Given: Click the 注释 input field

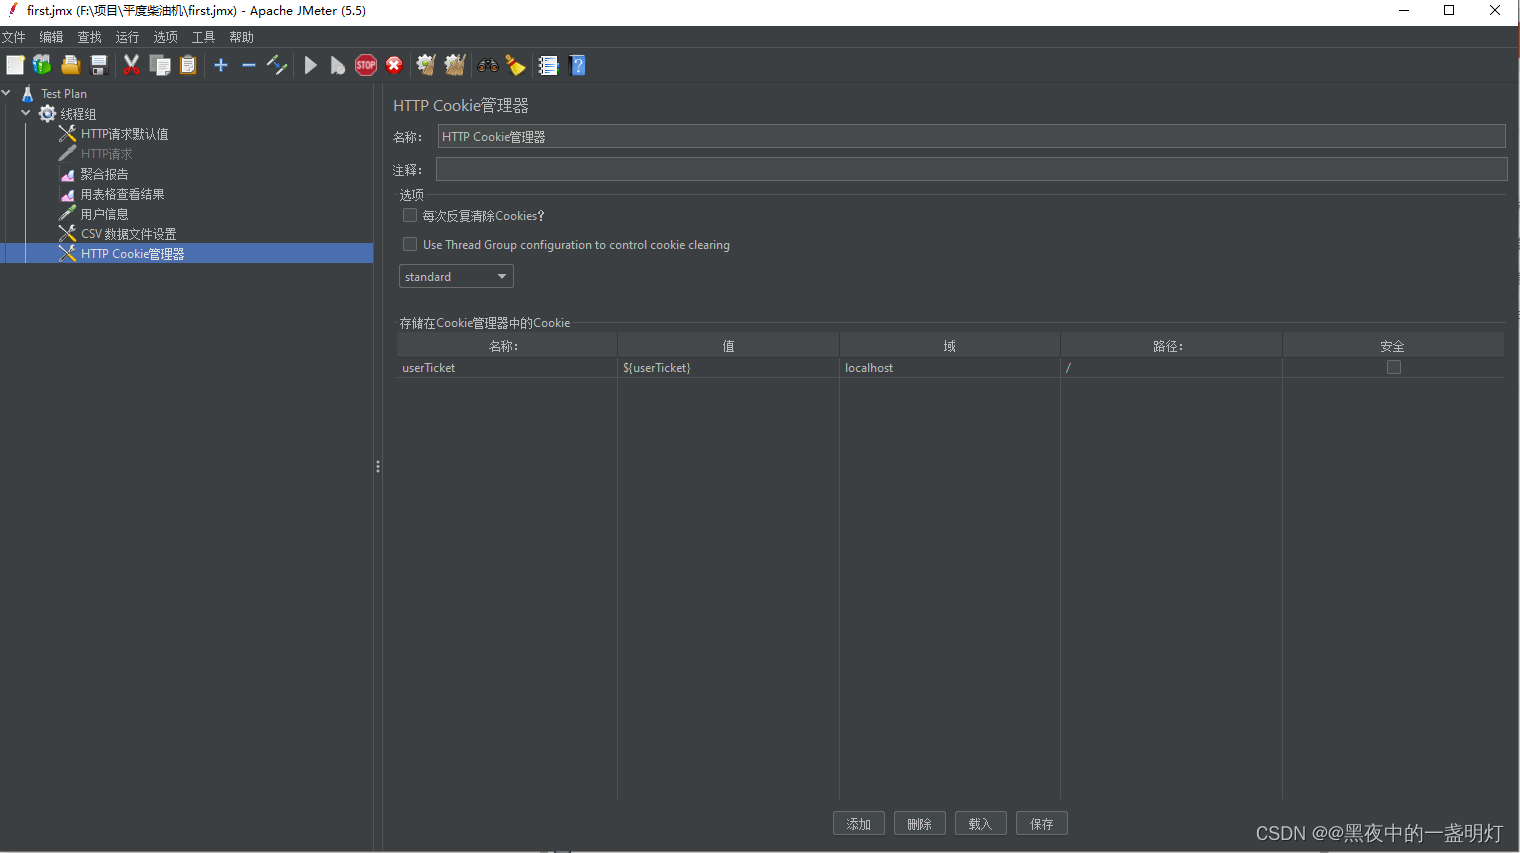Looking at the screenshot, I should click(971, 169).
